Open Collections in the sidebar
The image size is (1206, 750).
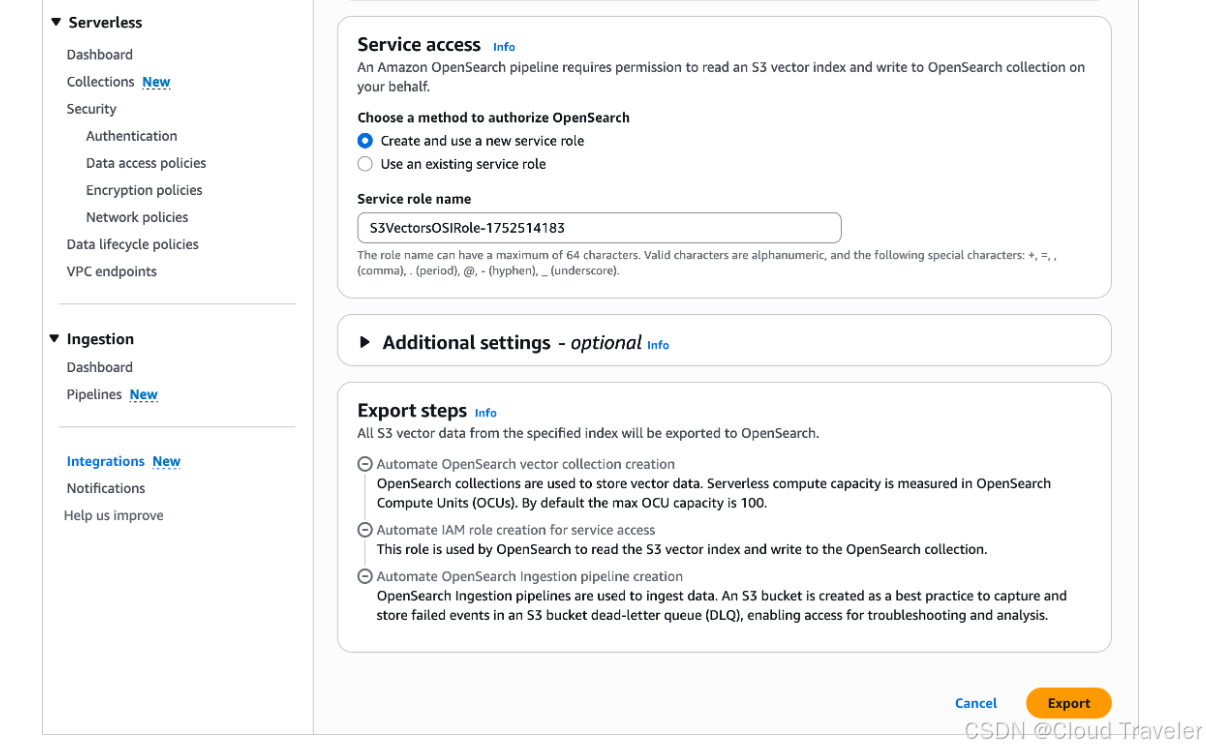(100, 82)
